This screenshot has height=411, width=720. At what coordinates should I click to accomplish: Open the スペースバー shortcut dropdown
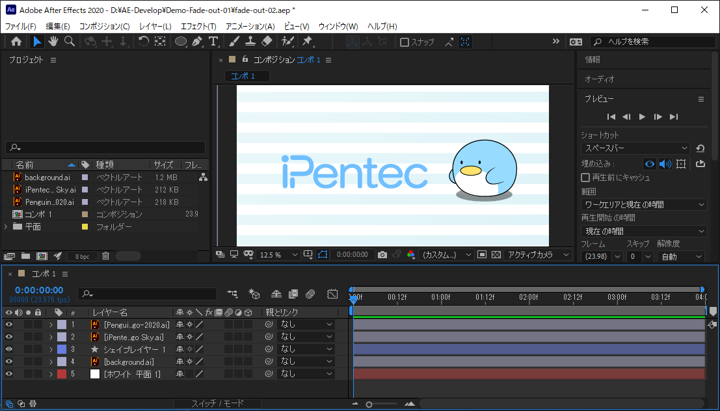click(x=636, y=148)
